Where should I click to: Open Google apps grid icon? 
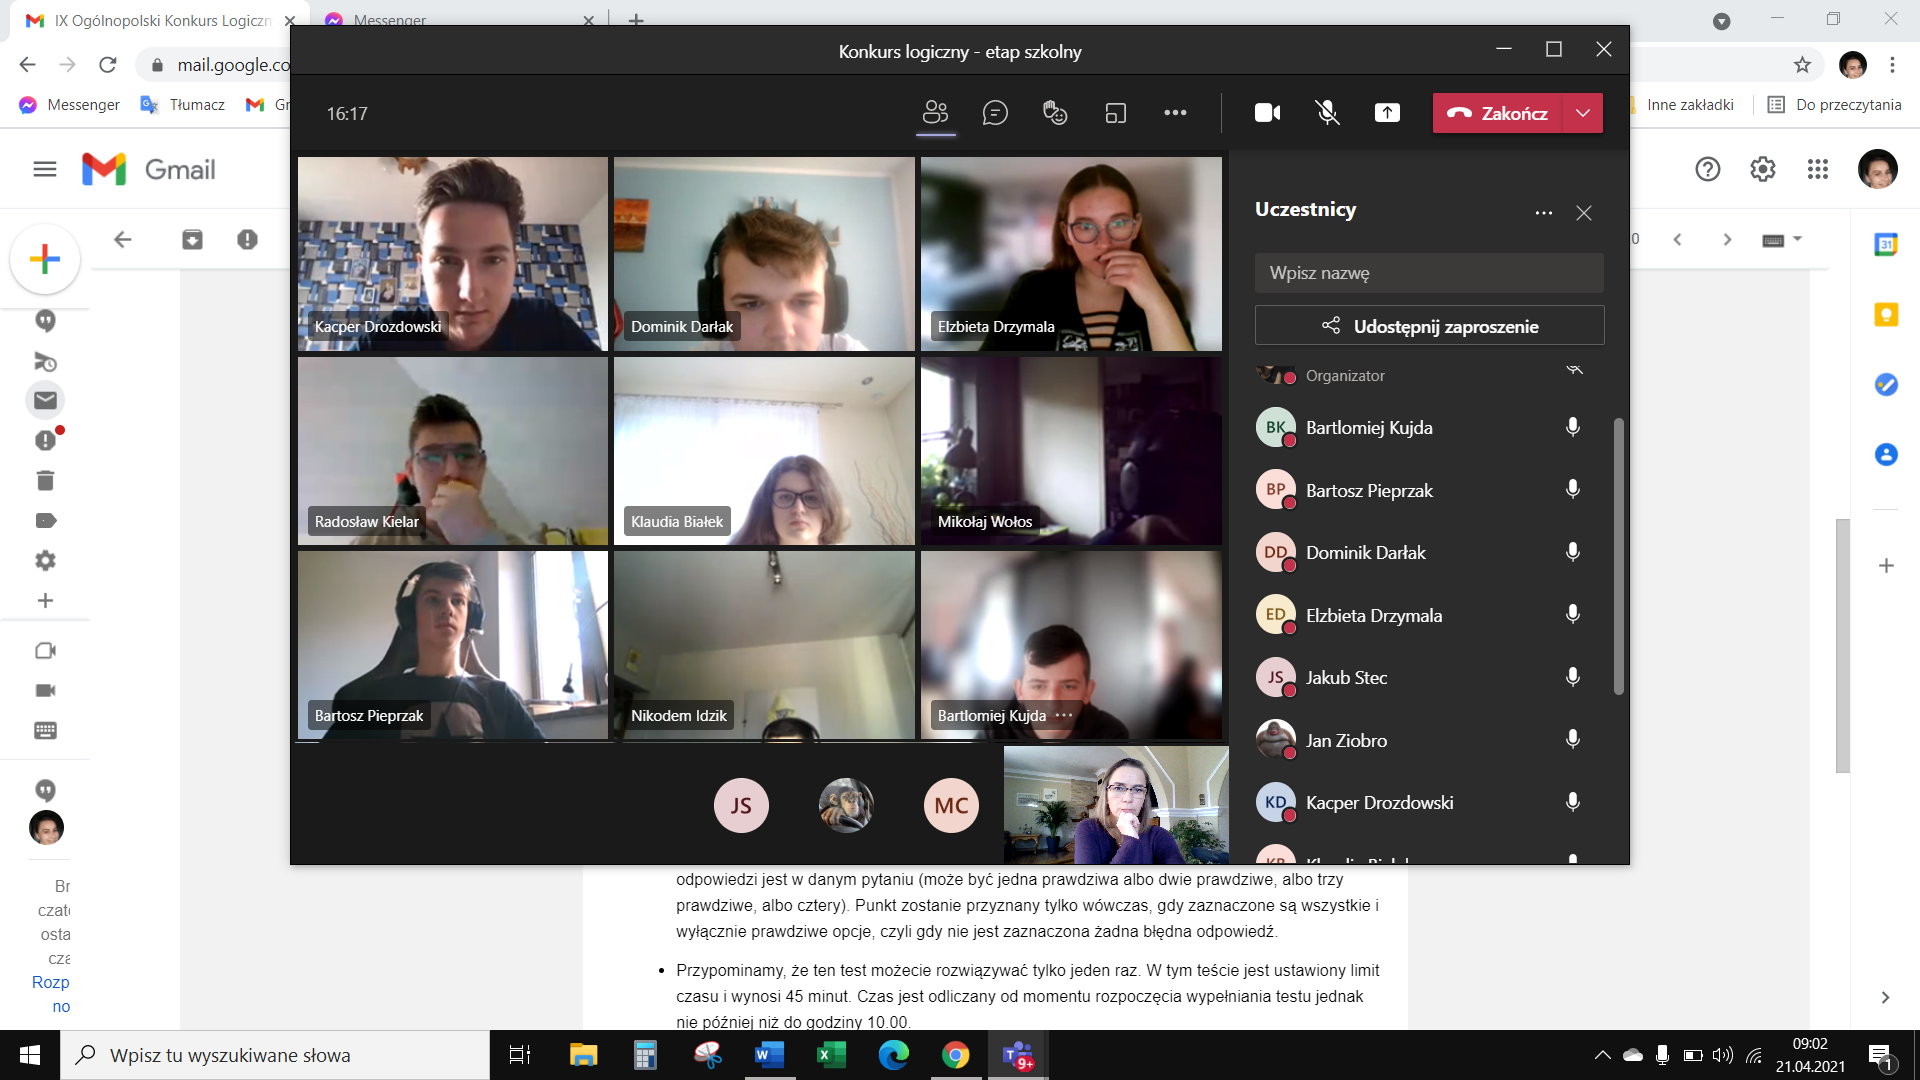tap(1818, 169)
